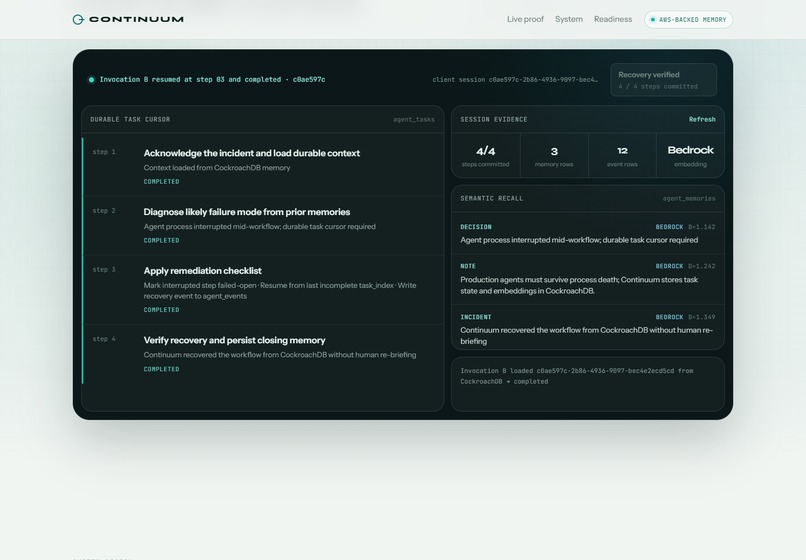The height and width of the screenshot is (560, 806).
Task: Click the 3 memory rows stat
Action: point(554,156)
